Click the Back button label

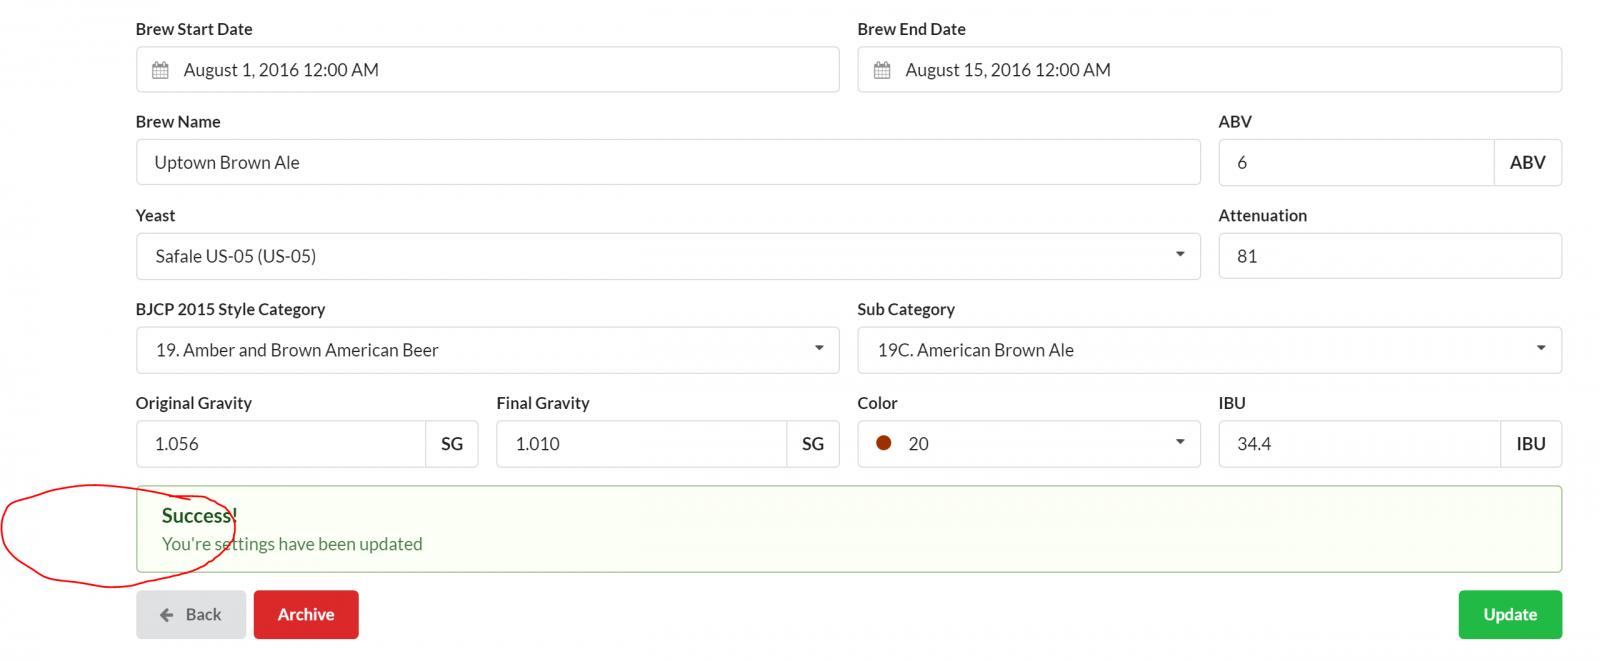click(203, 615)
